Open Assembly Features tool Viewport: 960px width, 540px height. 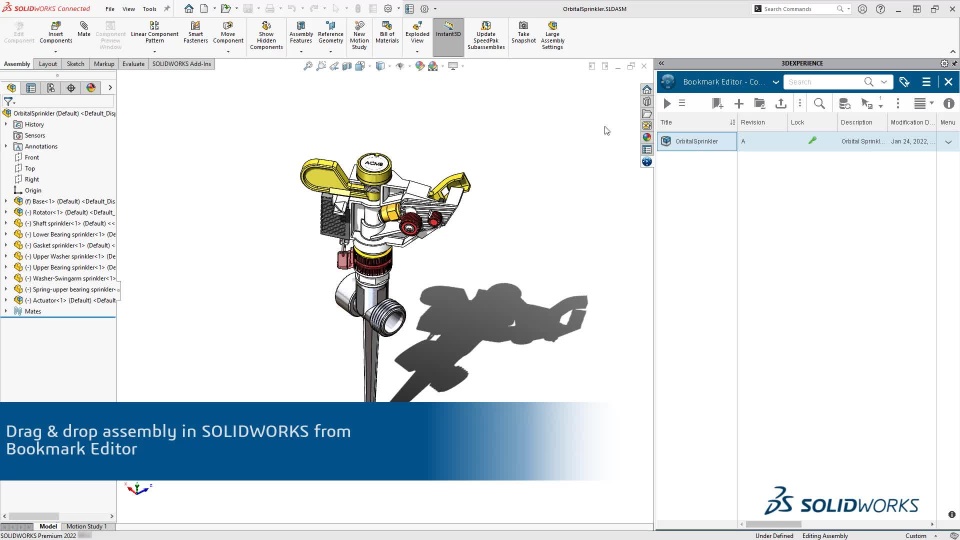[301, 32]
